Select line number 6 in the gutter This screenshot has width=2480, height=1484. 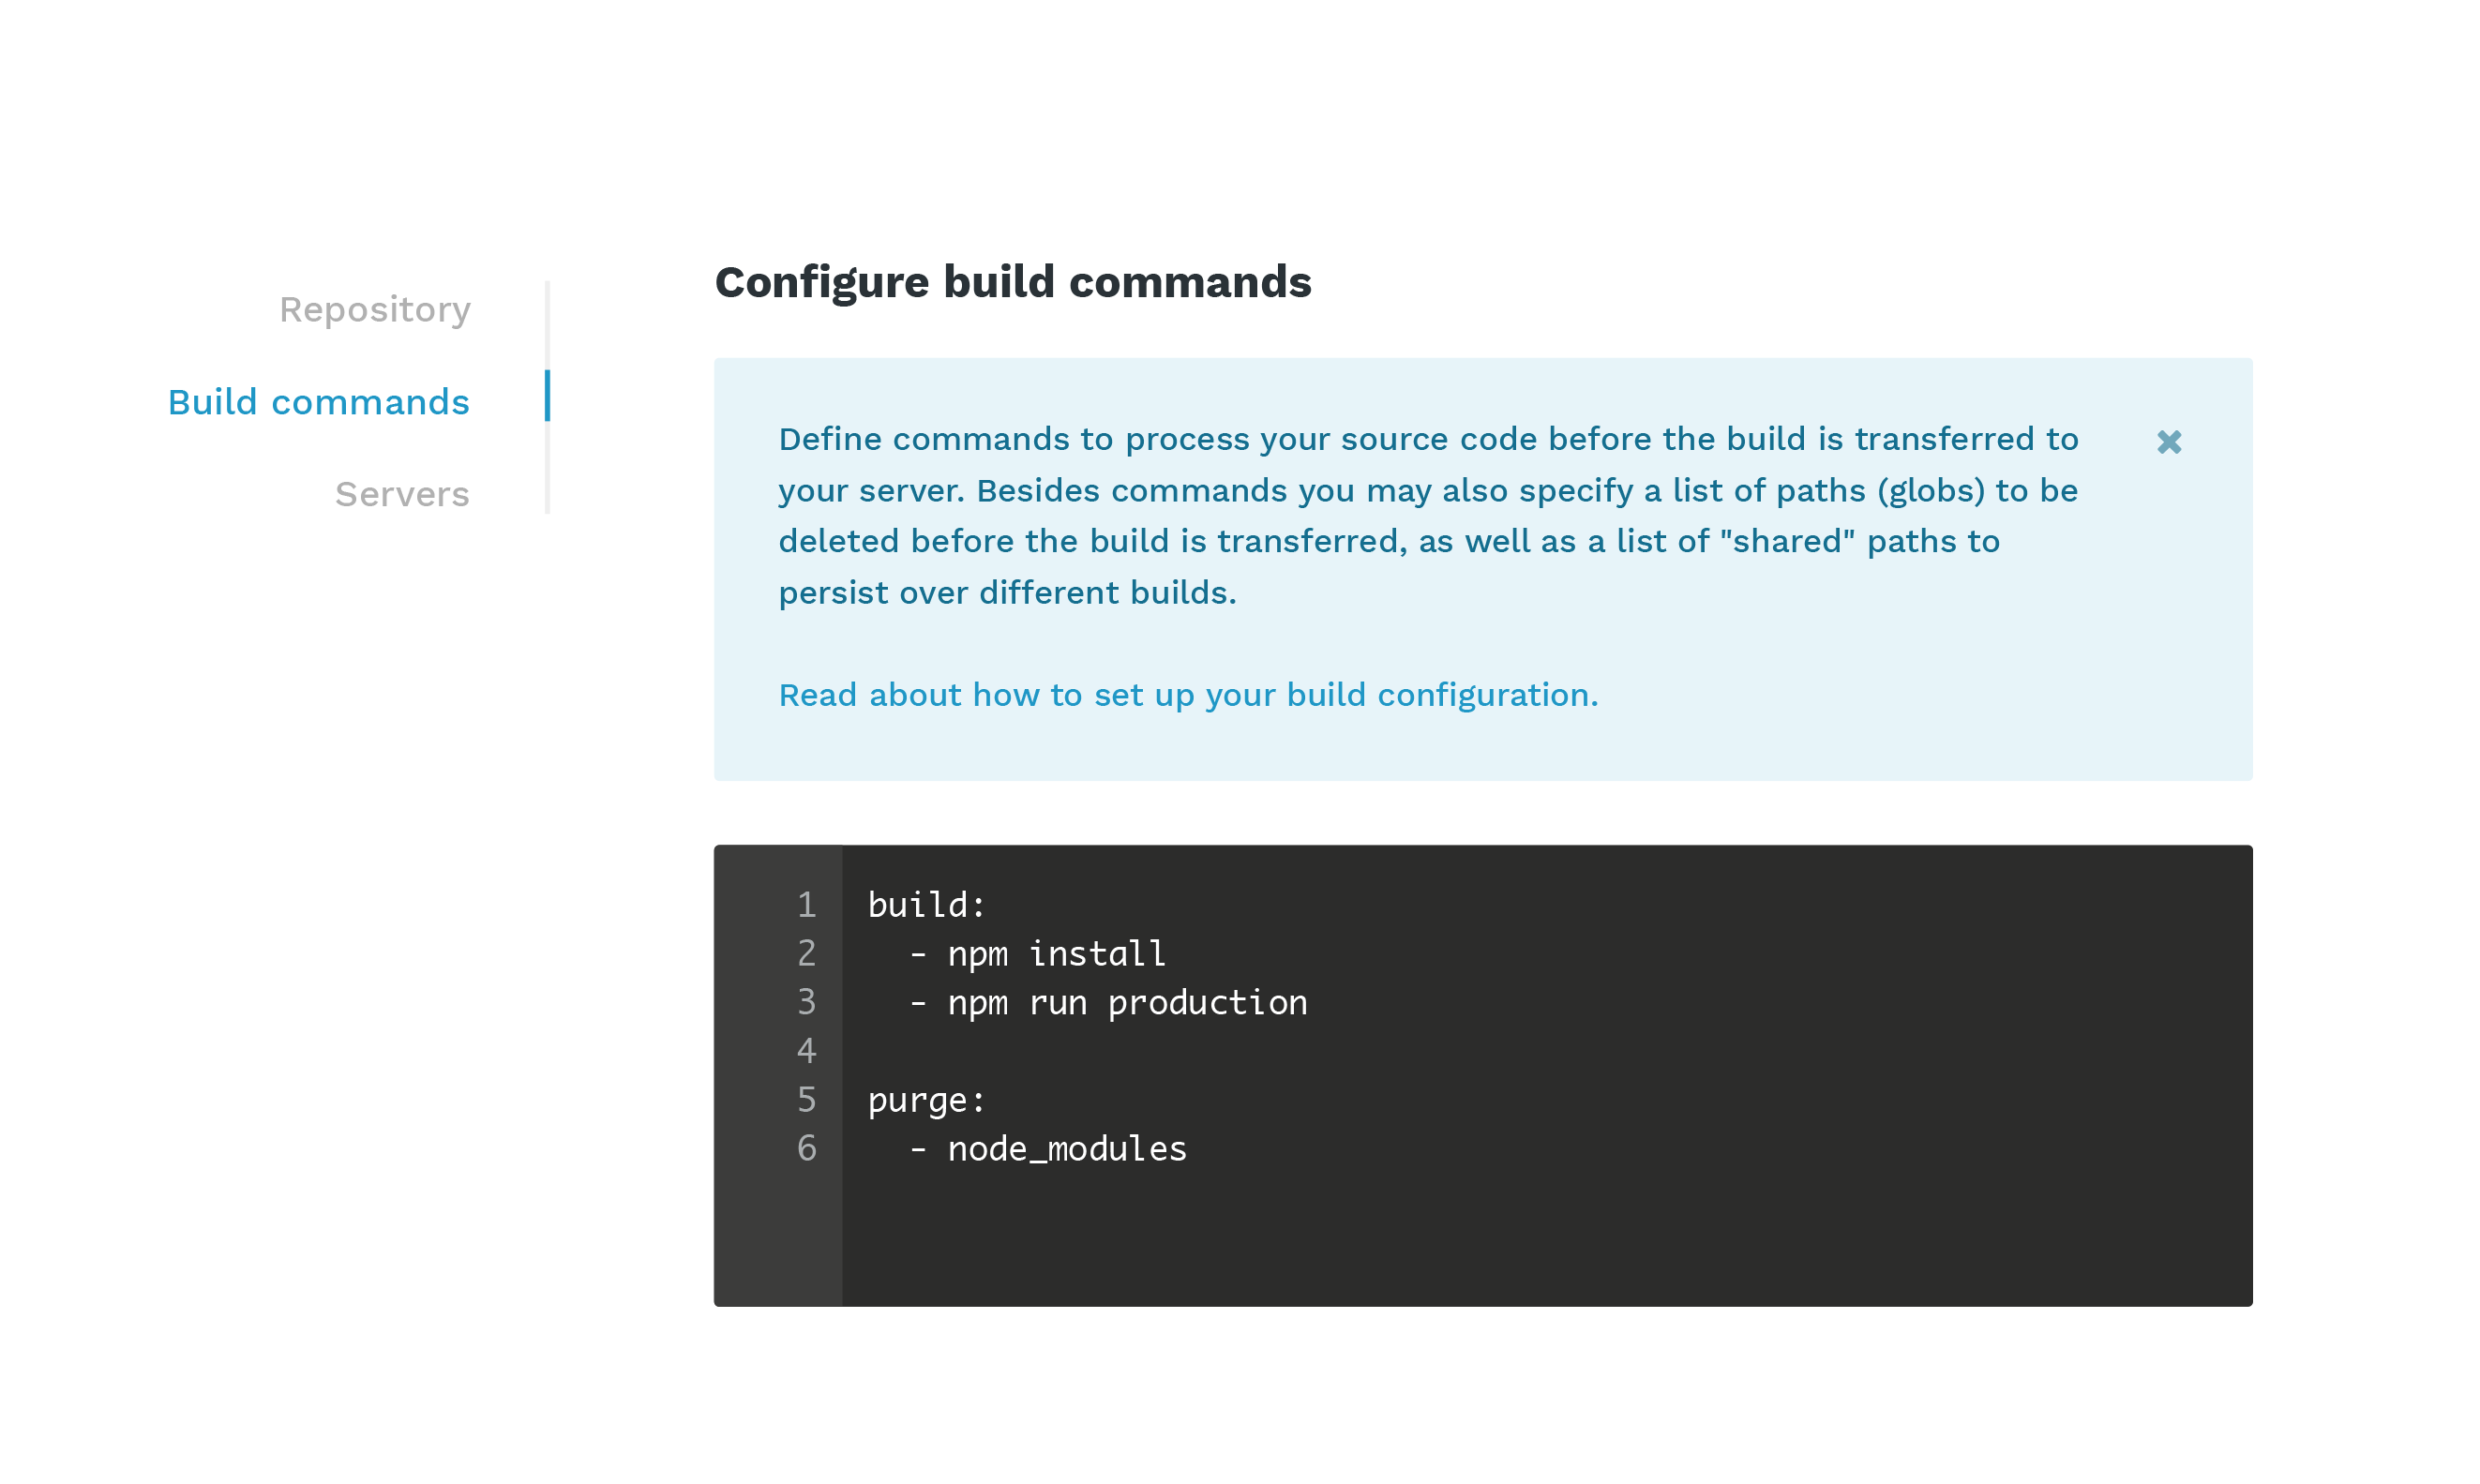pos(806,1148)
